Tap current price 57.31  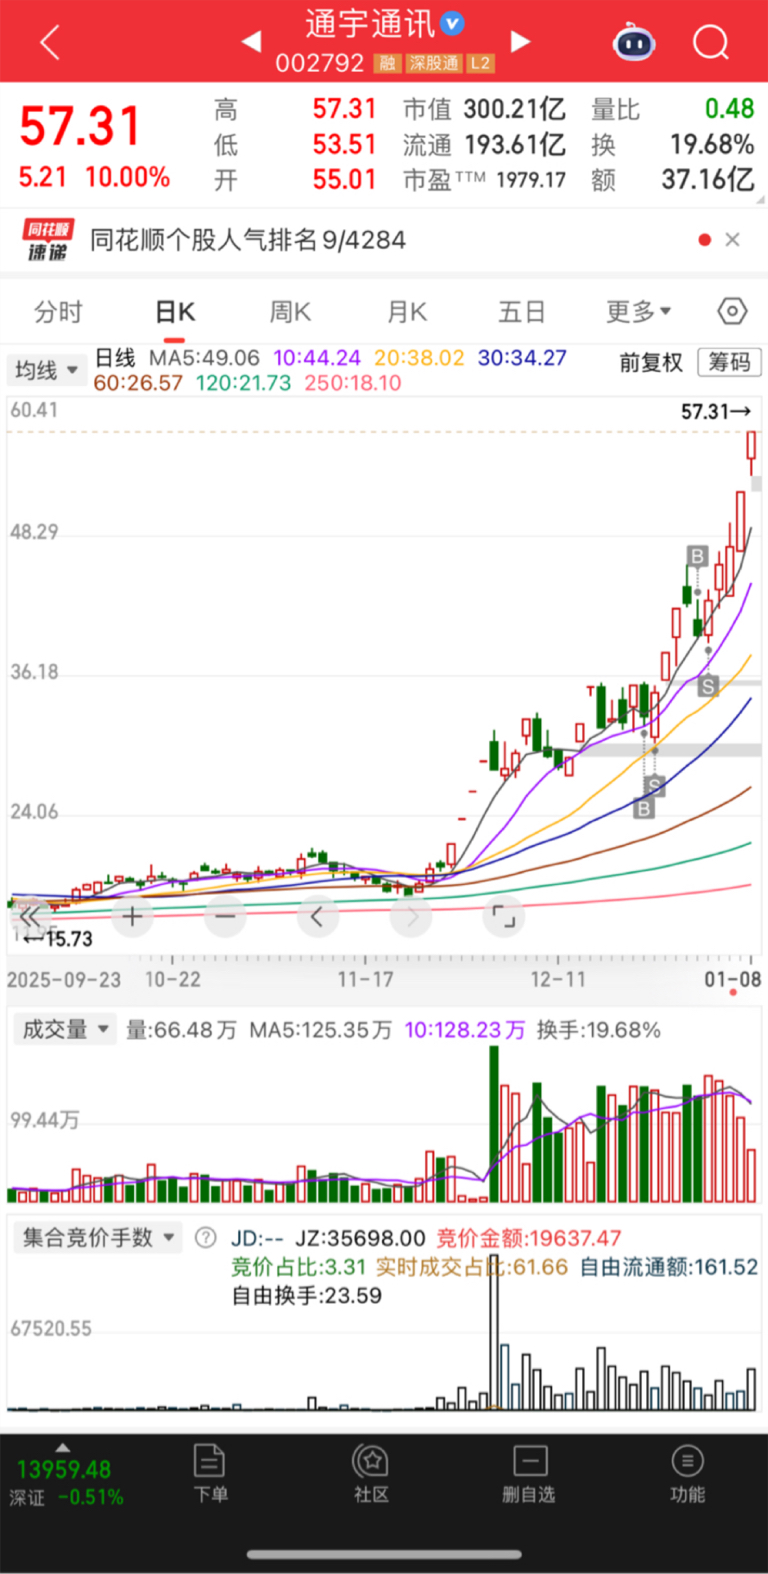tap(80, 127)
